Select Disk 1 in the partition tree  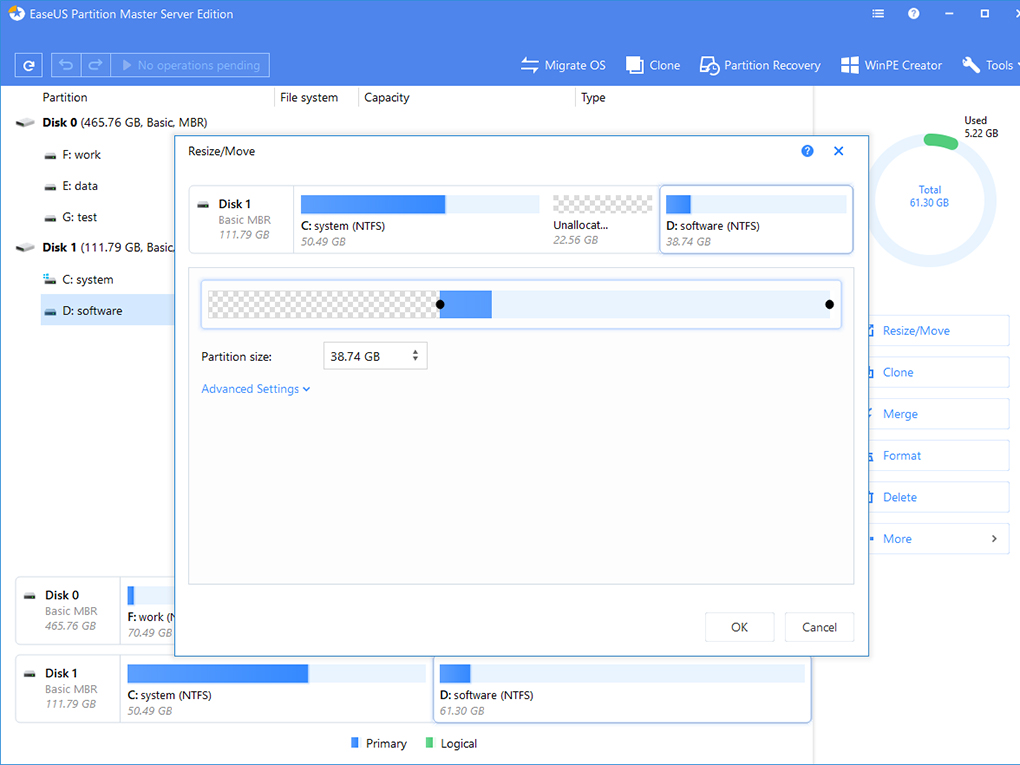(108, 247)
